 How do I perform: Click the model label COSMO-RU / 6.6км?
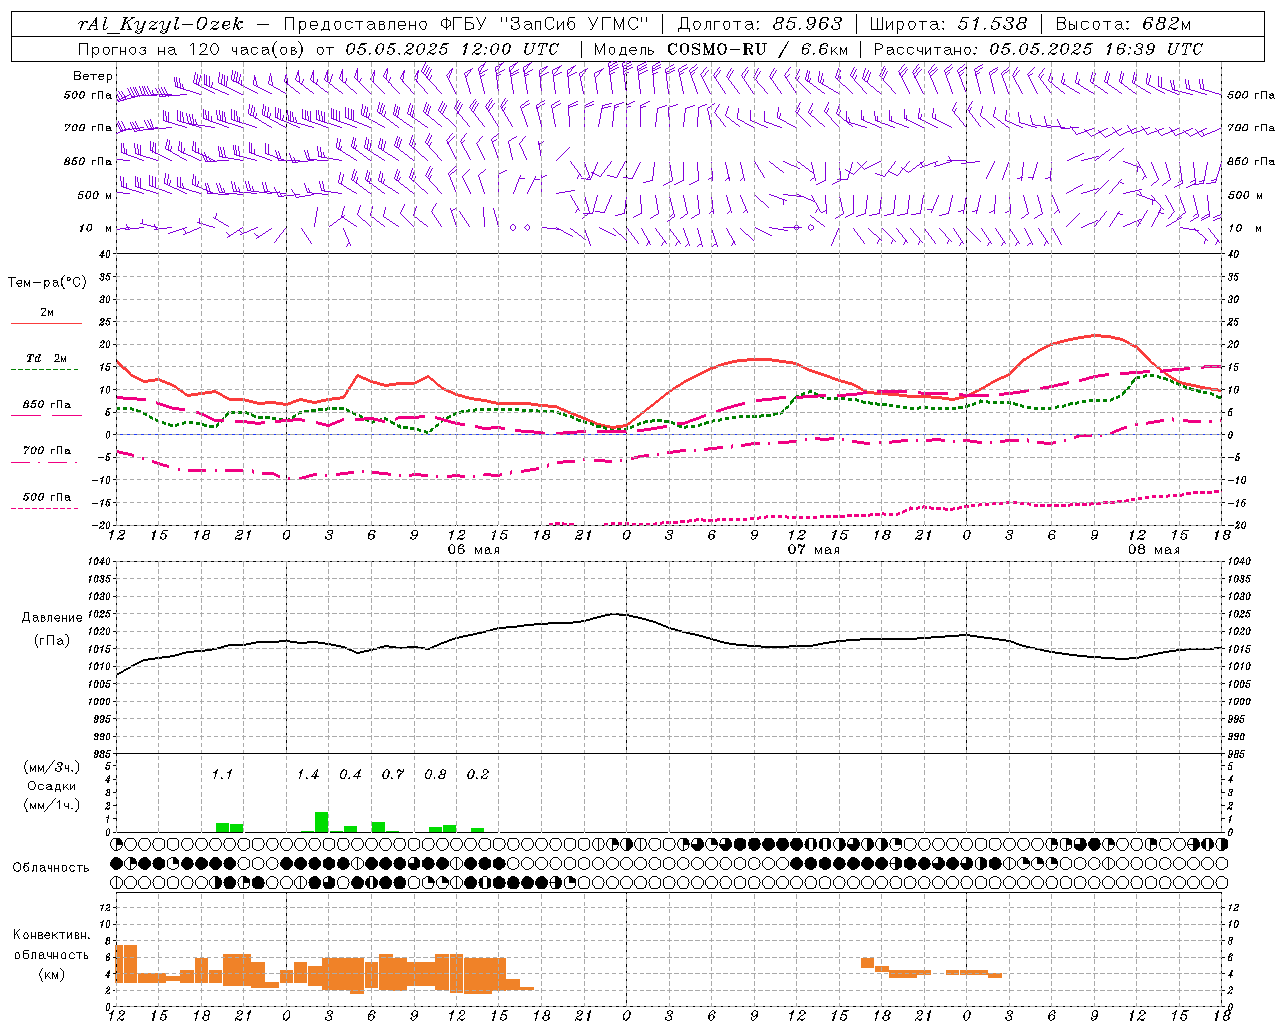tap(758, 49)
